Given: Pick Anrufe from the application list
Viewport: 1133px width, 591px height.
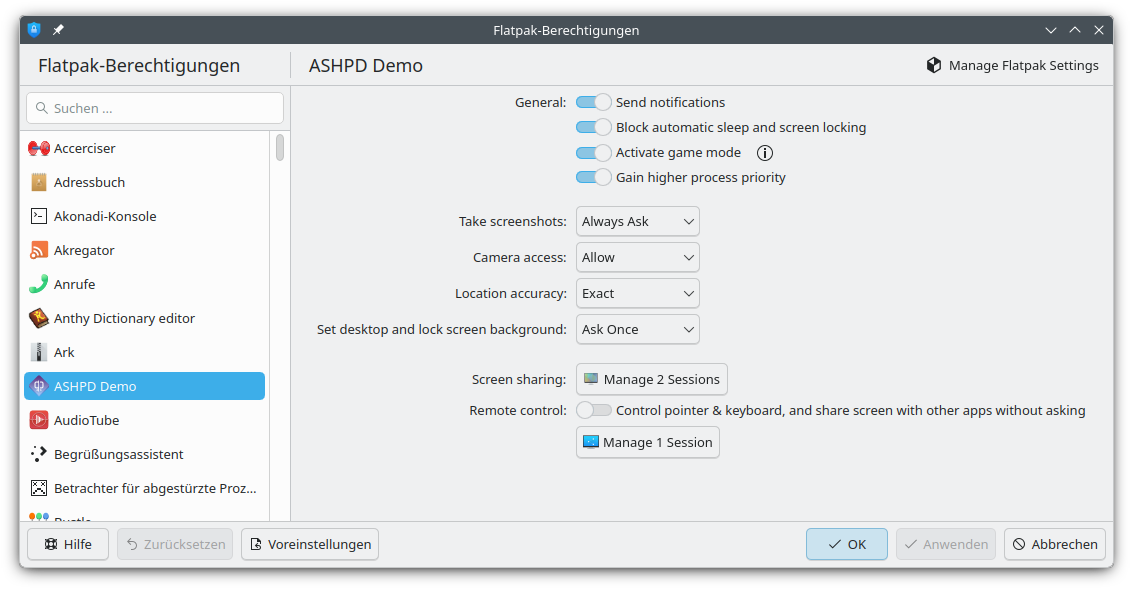Looking at the screenshot, I should [x=145, y=284].
